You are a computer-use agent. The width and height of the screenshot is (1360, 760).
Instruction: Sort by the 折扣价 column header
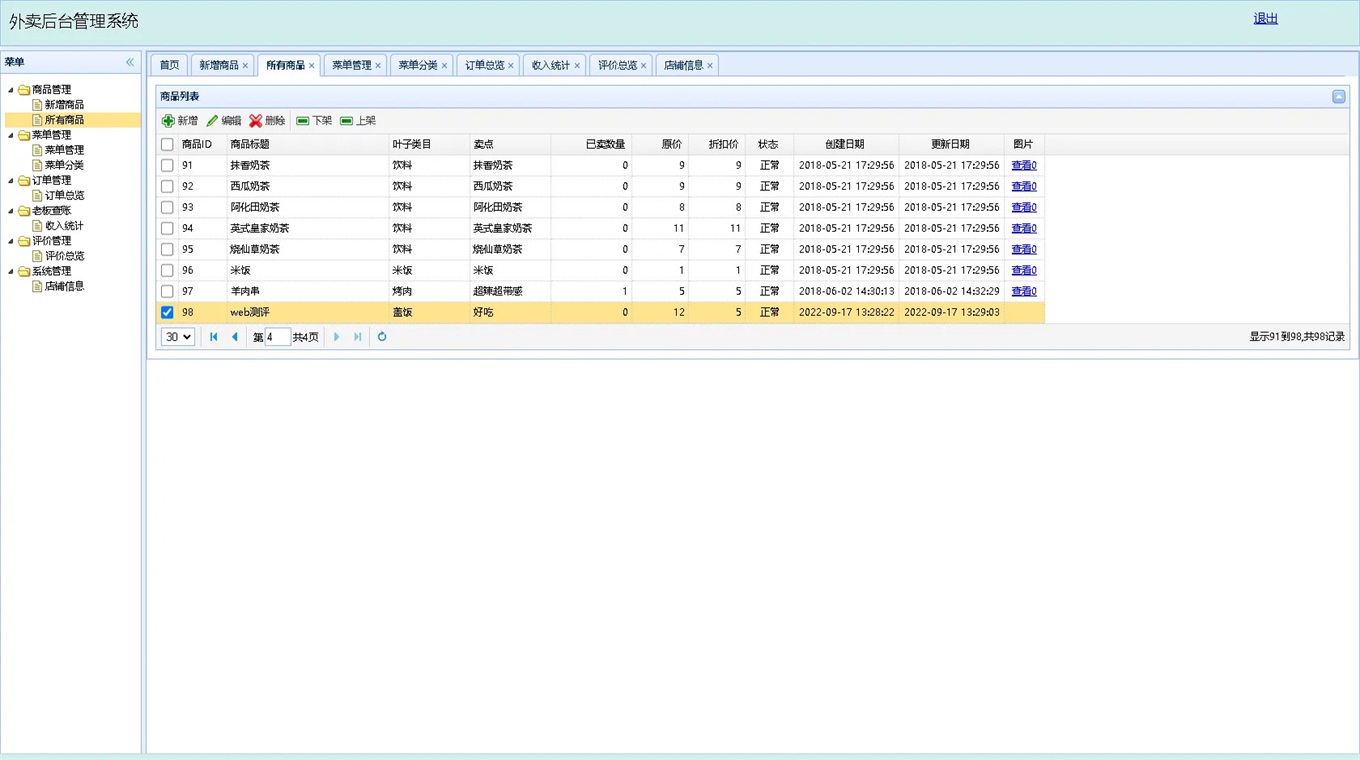click(717, 145)
